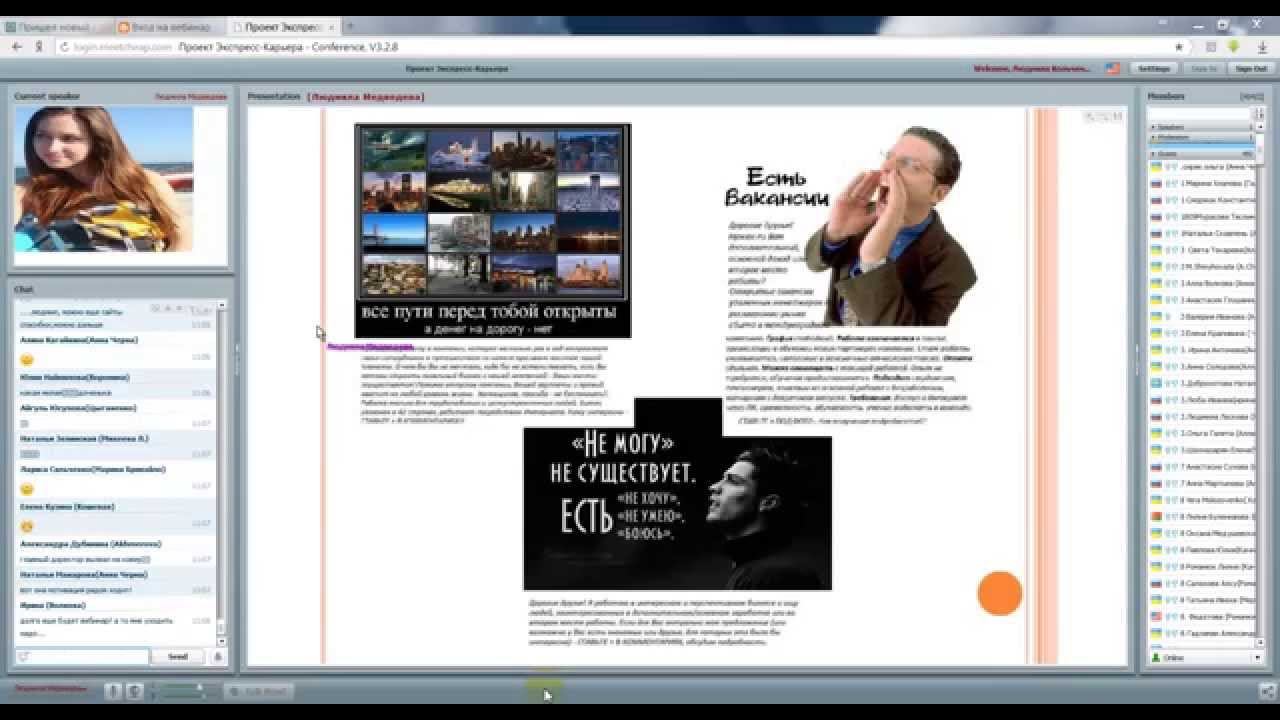
Task: Click the chat message input field
Action: point(82,657)
